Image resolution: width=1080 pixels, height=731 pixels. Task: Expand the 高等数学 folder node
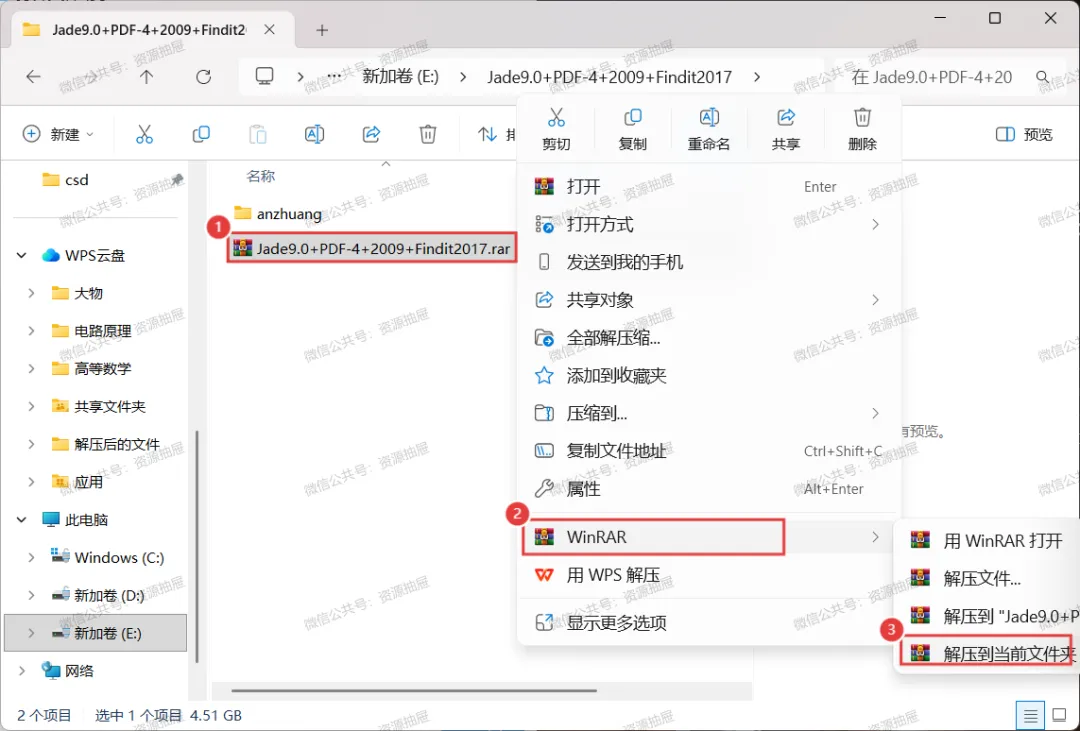coord(31,369)
